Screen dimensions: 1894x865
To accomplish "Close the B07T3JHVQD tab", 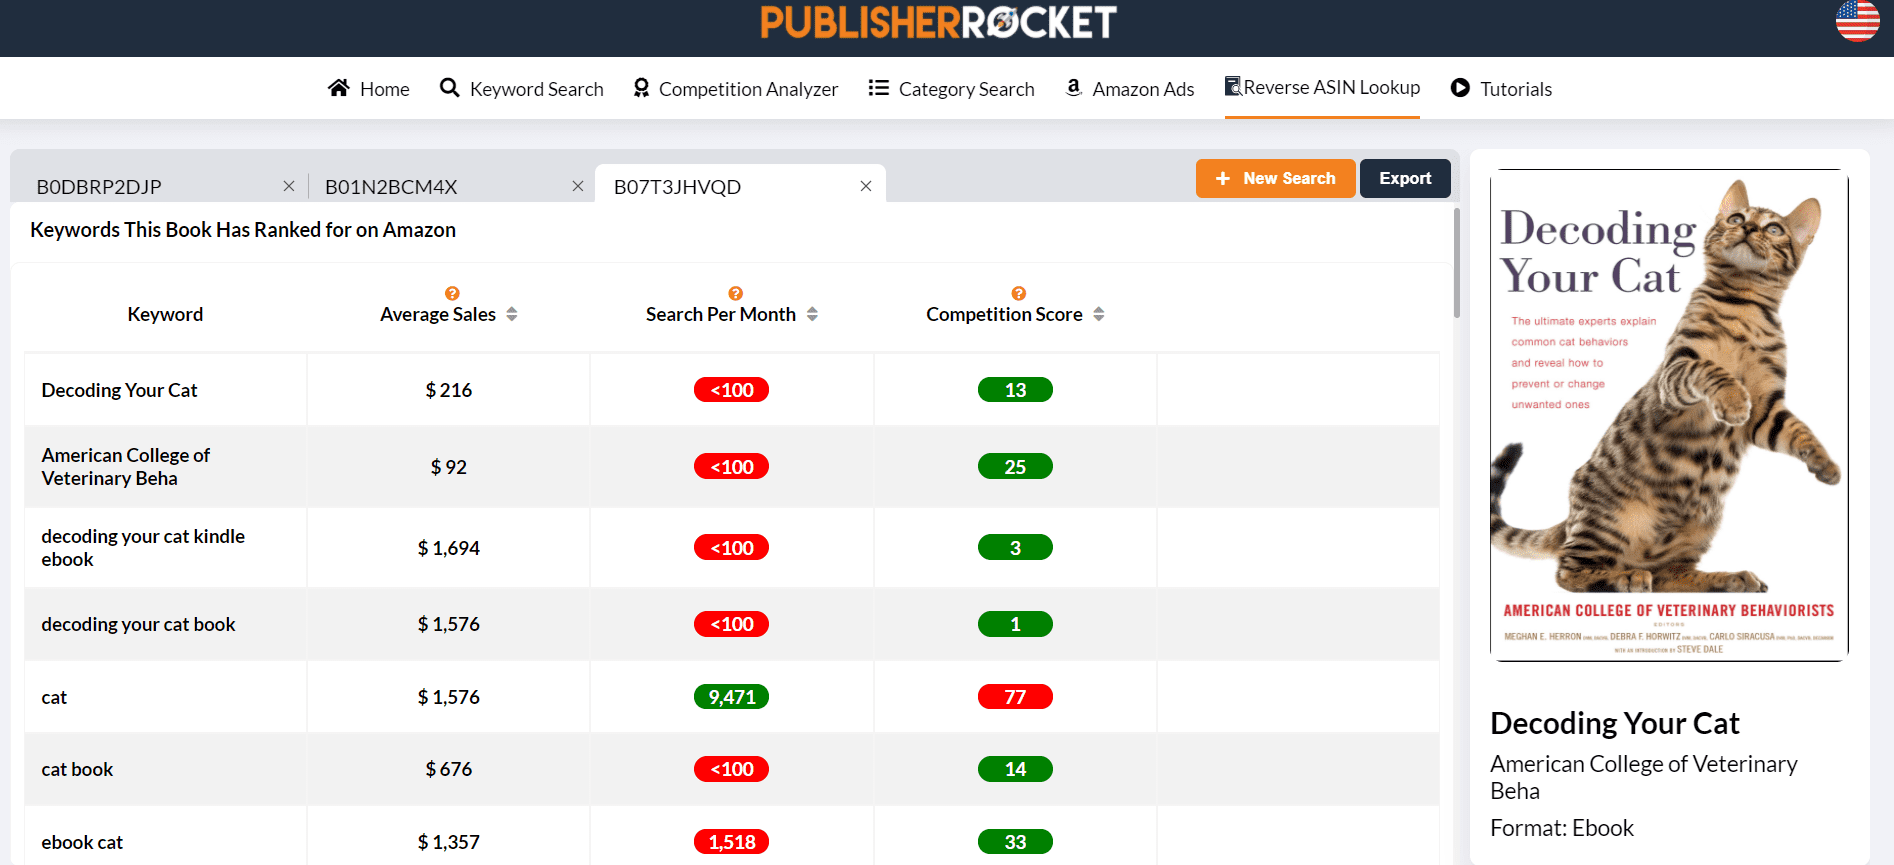I will pyautogui.click(x=866, y=186).
